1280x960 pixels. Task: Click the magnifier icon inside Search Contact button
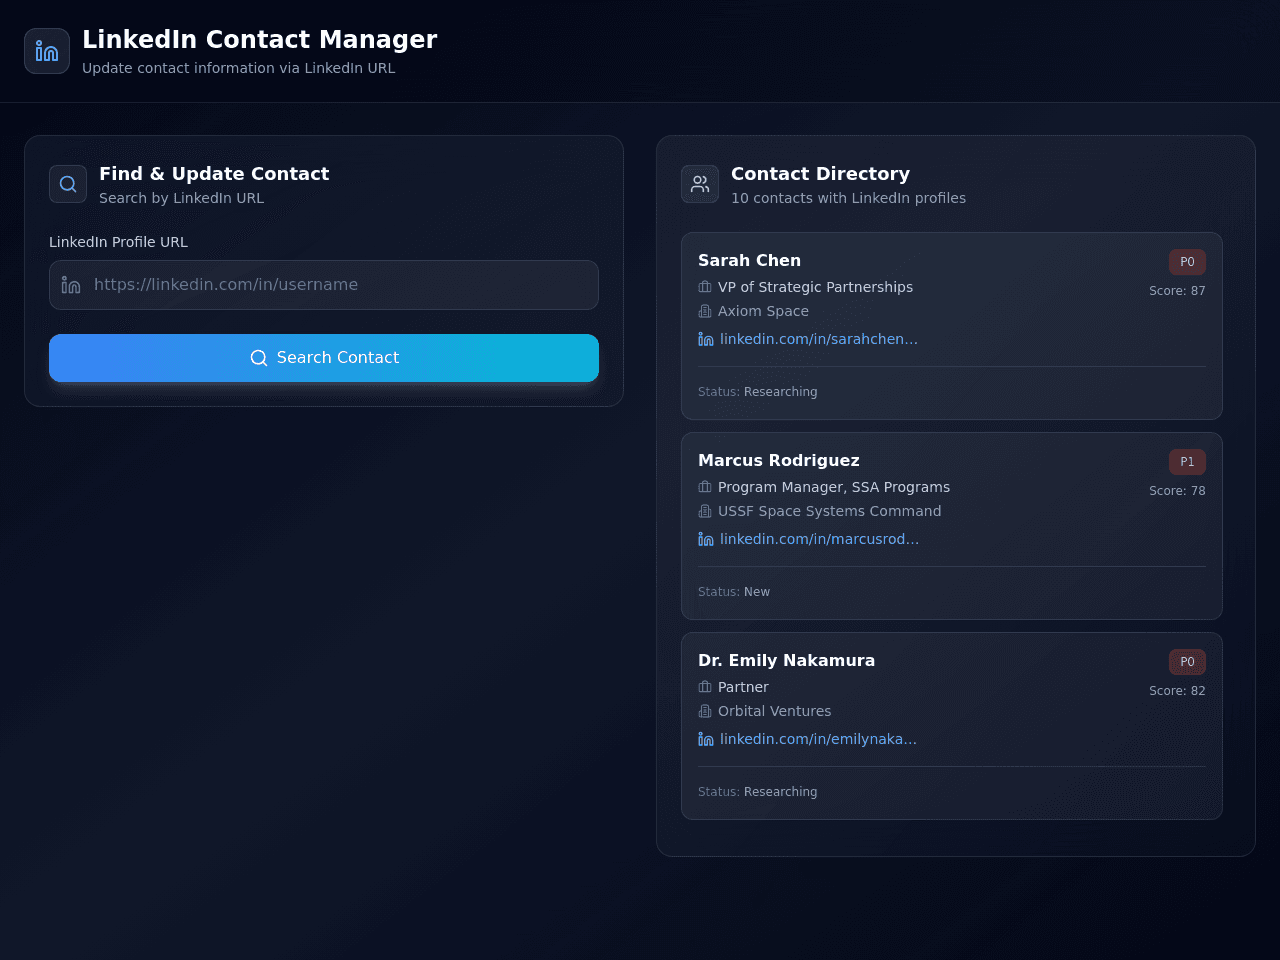click(259, 358)
